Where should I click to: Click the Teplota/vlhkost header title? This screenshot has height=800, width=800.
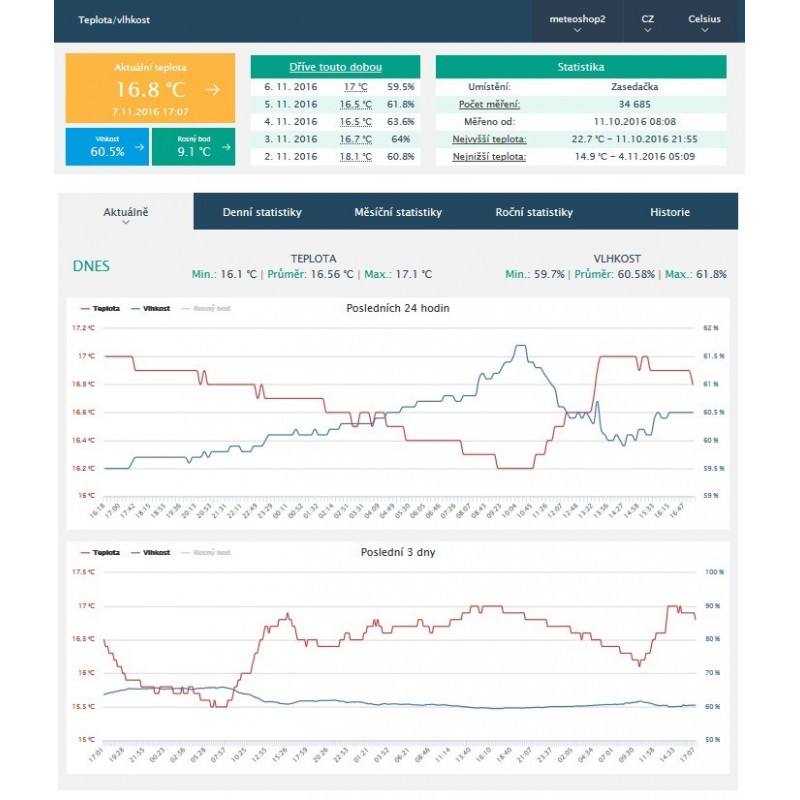click(114, 20)
